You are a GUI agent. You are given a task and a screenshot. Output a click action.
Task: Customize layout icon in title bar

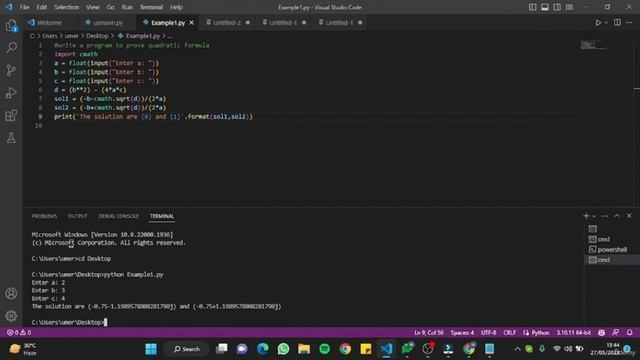coord(569,7)
